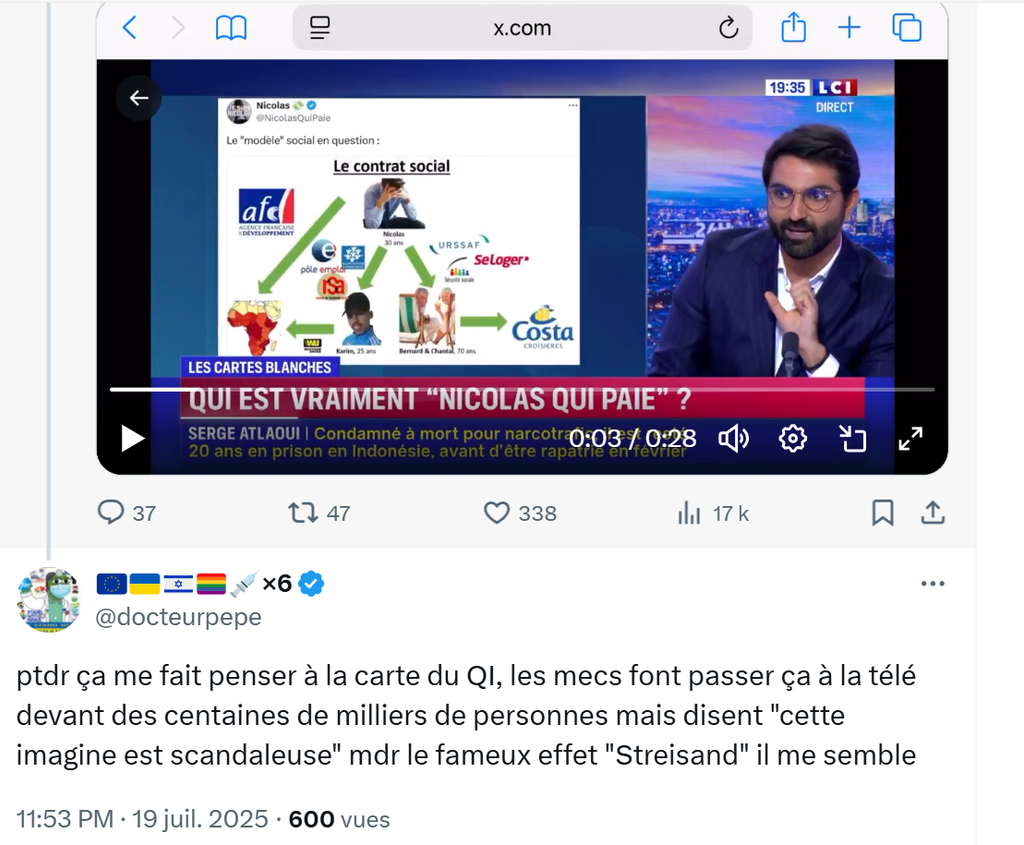Repost the tweet with 47 reposts

(x=319, y=513)
